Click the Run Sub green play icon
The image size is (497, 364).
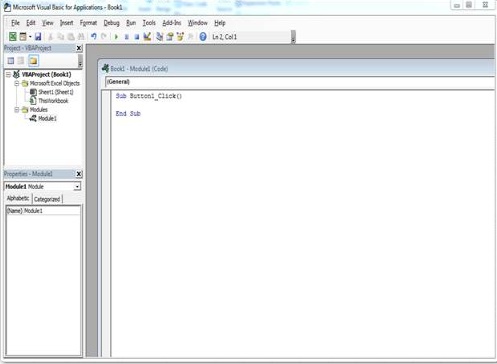[116, 37]
